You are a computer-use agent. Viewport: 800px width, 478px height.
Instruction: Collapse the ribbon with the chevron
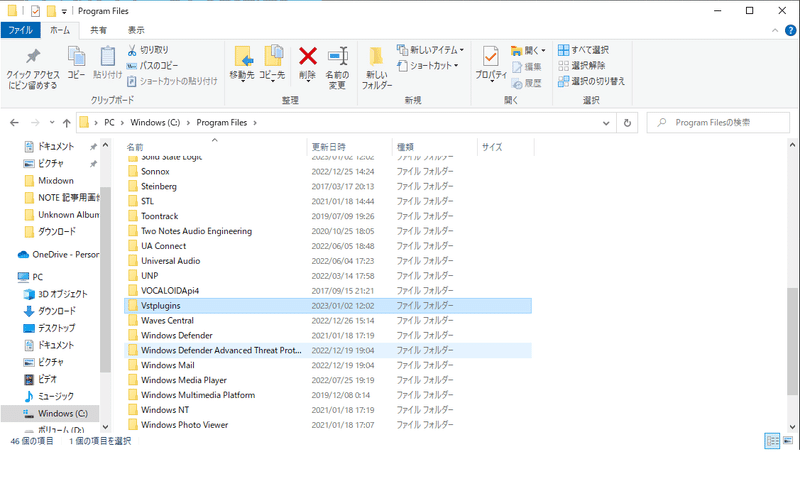pyautogui.click(x=774, y=31)
